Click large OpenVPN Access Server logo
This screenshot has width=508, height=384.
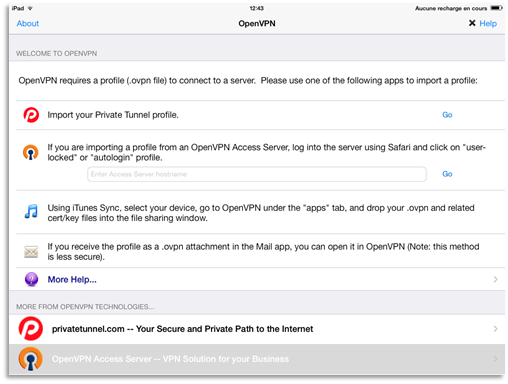tap(31, 359)
